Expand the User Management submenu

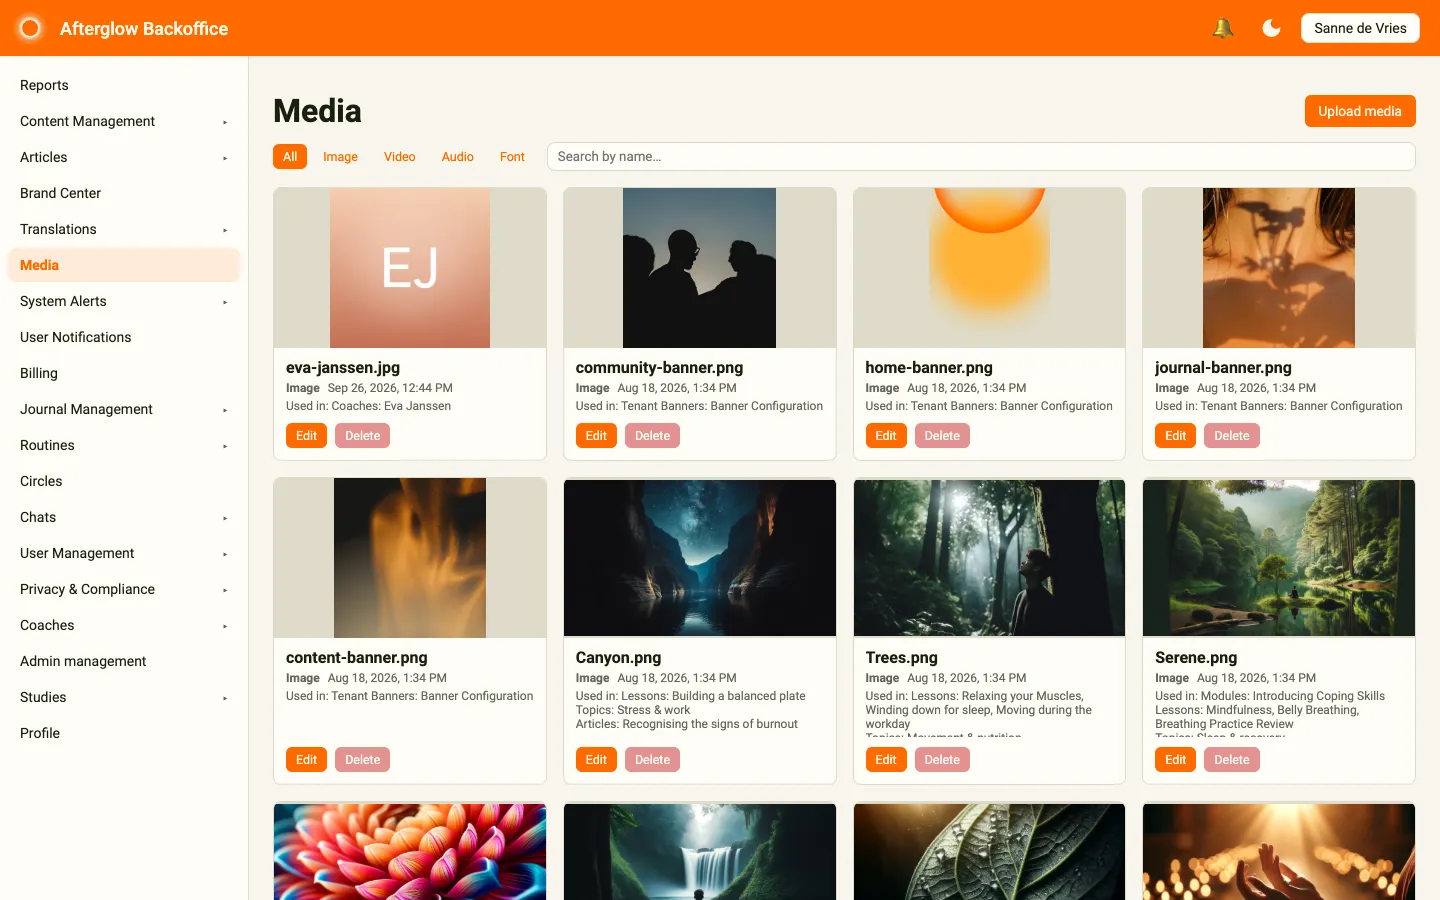coord(124,553)
